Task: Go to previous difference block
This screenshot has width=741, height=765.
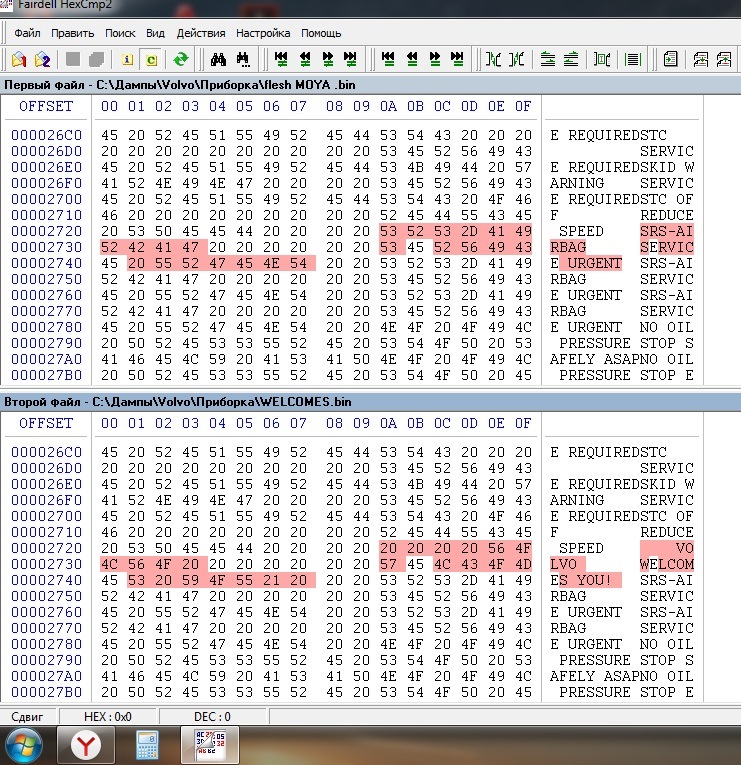Action: pyautogui.click(x=305, y=60)
